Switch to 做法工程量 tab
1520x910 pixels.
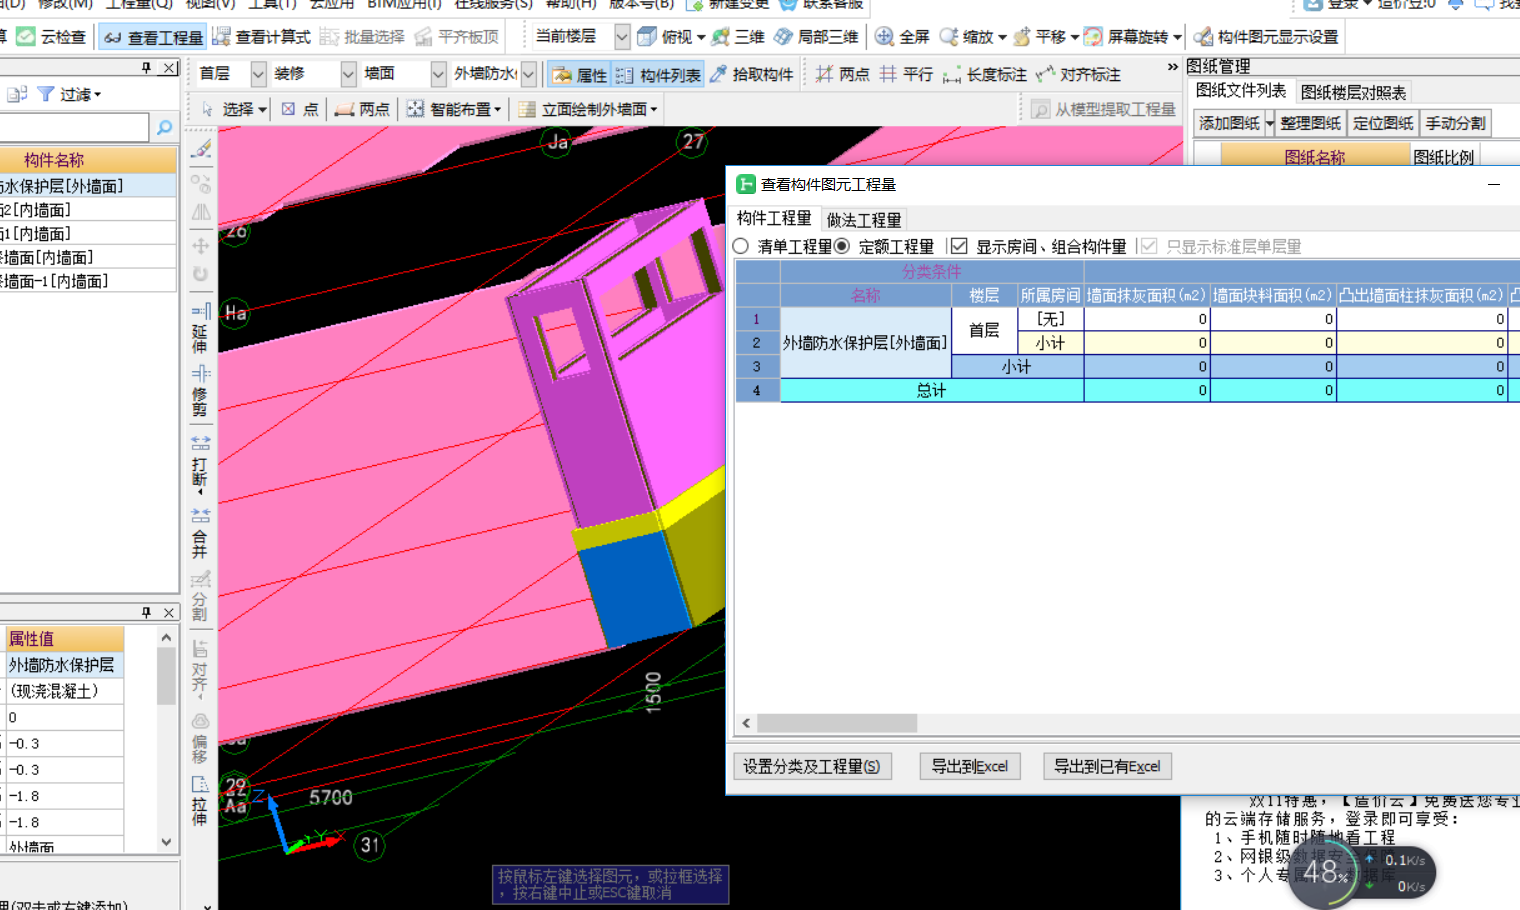(864, 220)
